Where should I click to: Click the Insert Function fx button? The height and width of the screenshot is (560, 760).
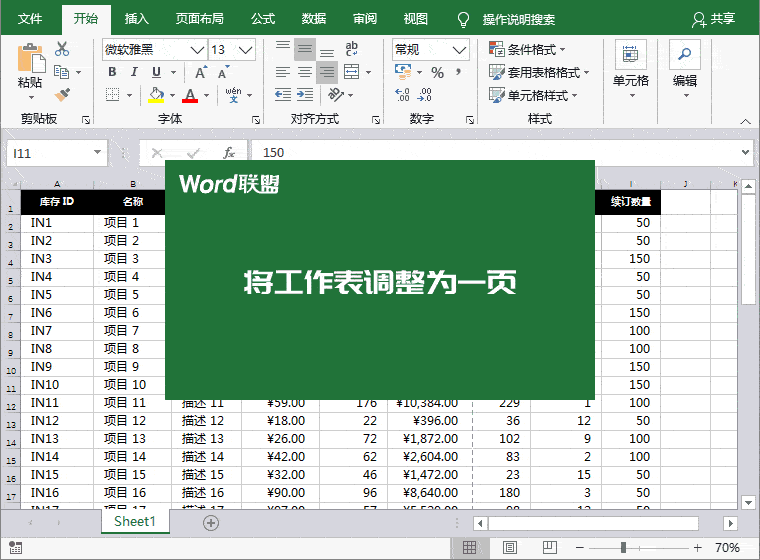point(229,153)
